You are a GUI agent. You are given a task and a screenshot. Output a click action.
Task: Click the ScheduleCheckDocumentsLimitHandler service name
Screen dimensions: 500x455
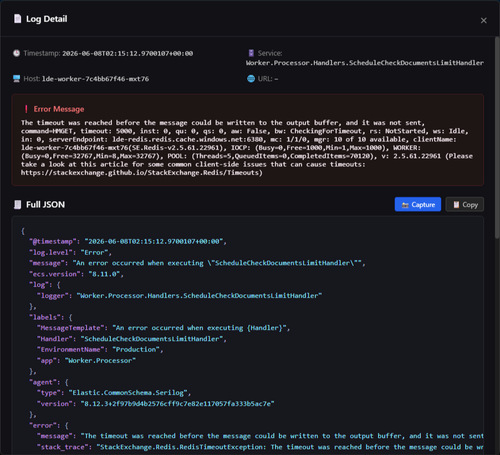tap(365, 63)
